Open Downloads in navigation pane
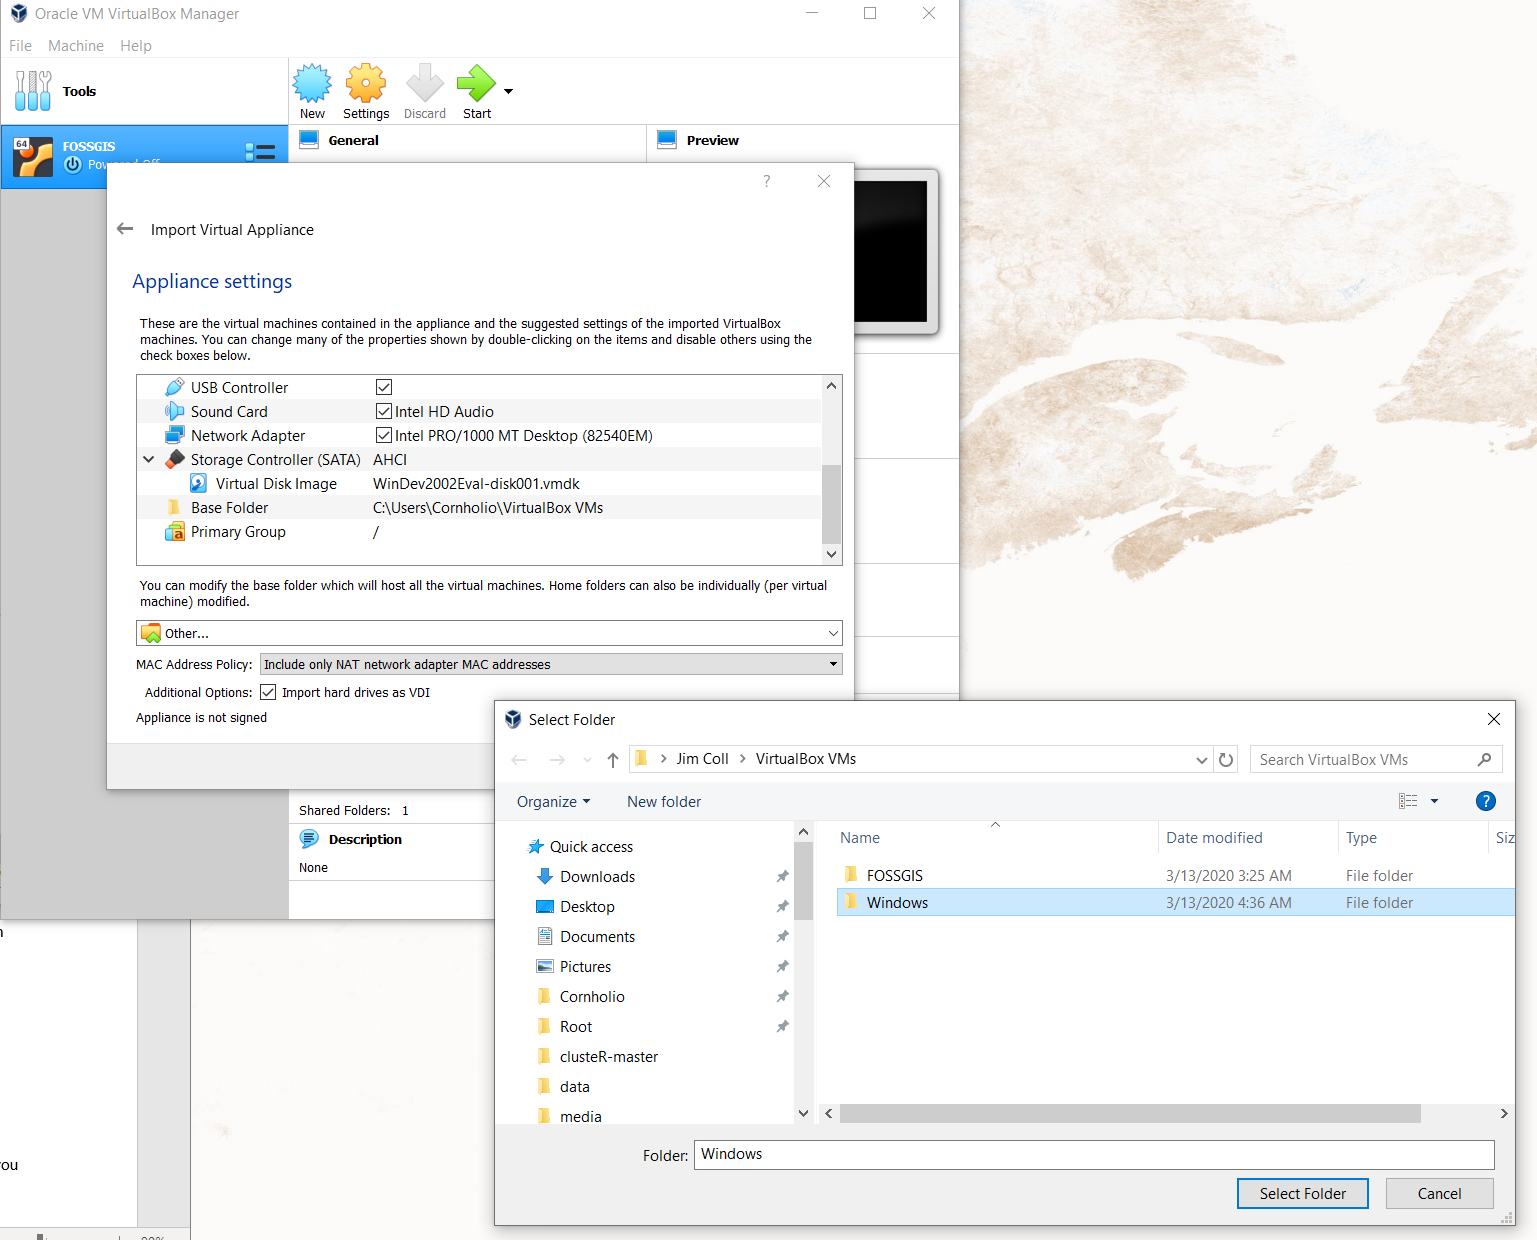 click(597, 876)
